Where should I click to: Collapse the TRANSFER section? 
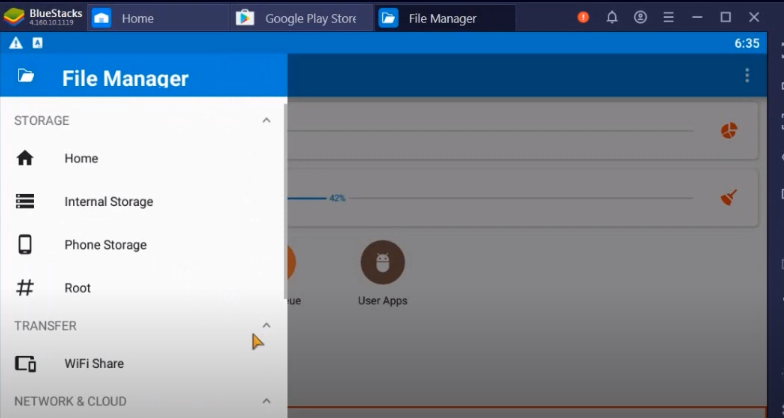266,325
